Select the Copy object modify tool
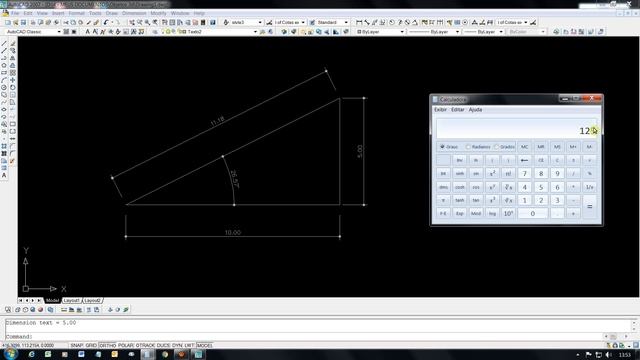This screenshot has width=640, height=360. pyautogui.click(x=13, y=51)
